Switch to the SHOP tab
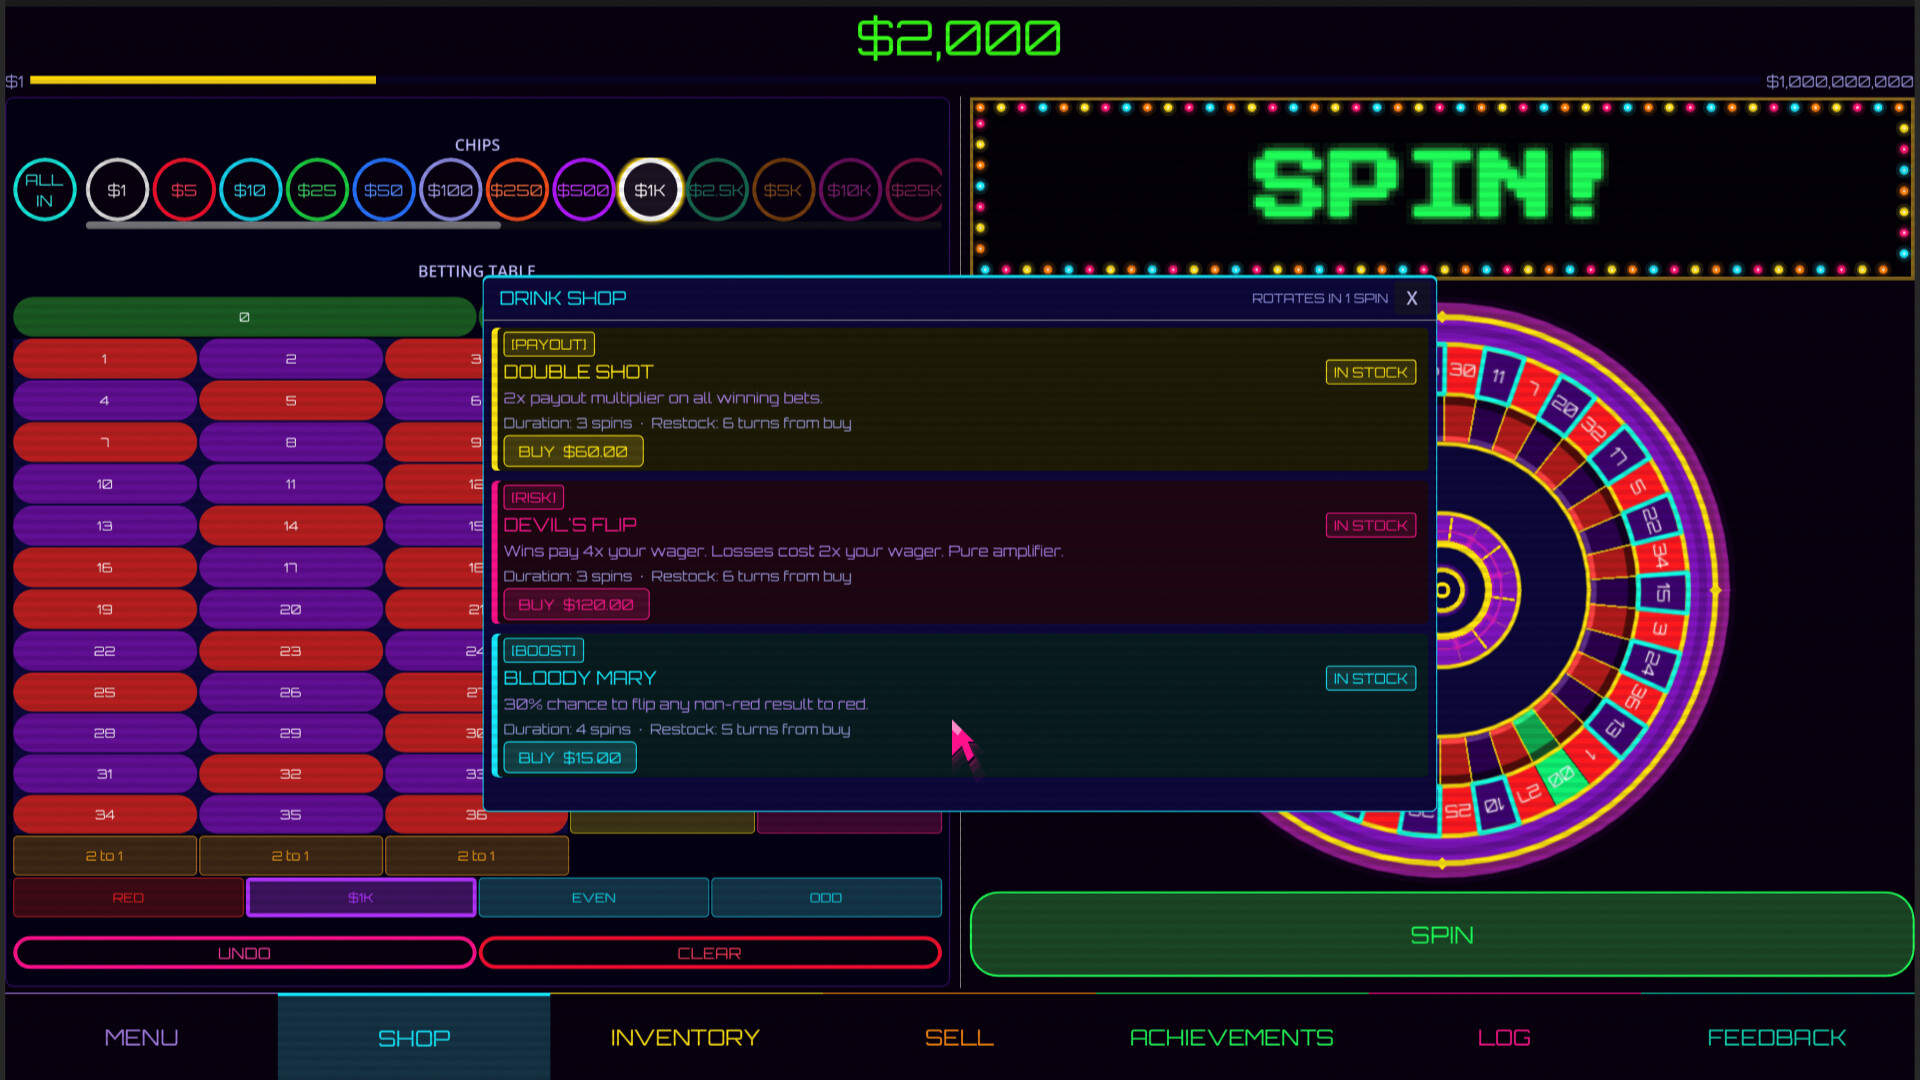This screenshot has width=1920, height=1080. click(414, 1038)
